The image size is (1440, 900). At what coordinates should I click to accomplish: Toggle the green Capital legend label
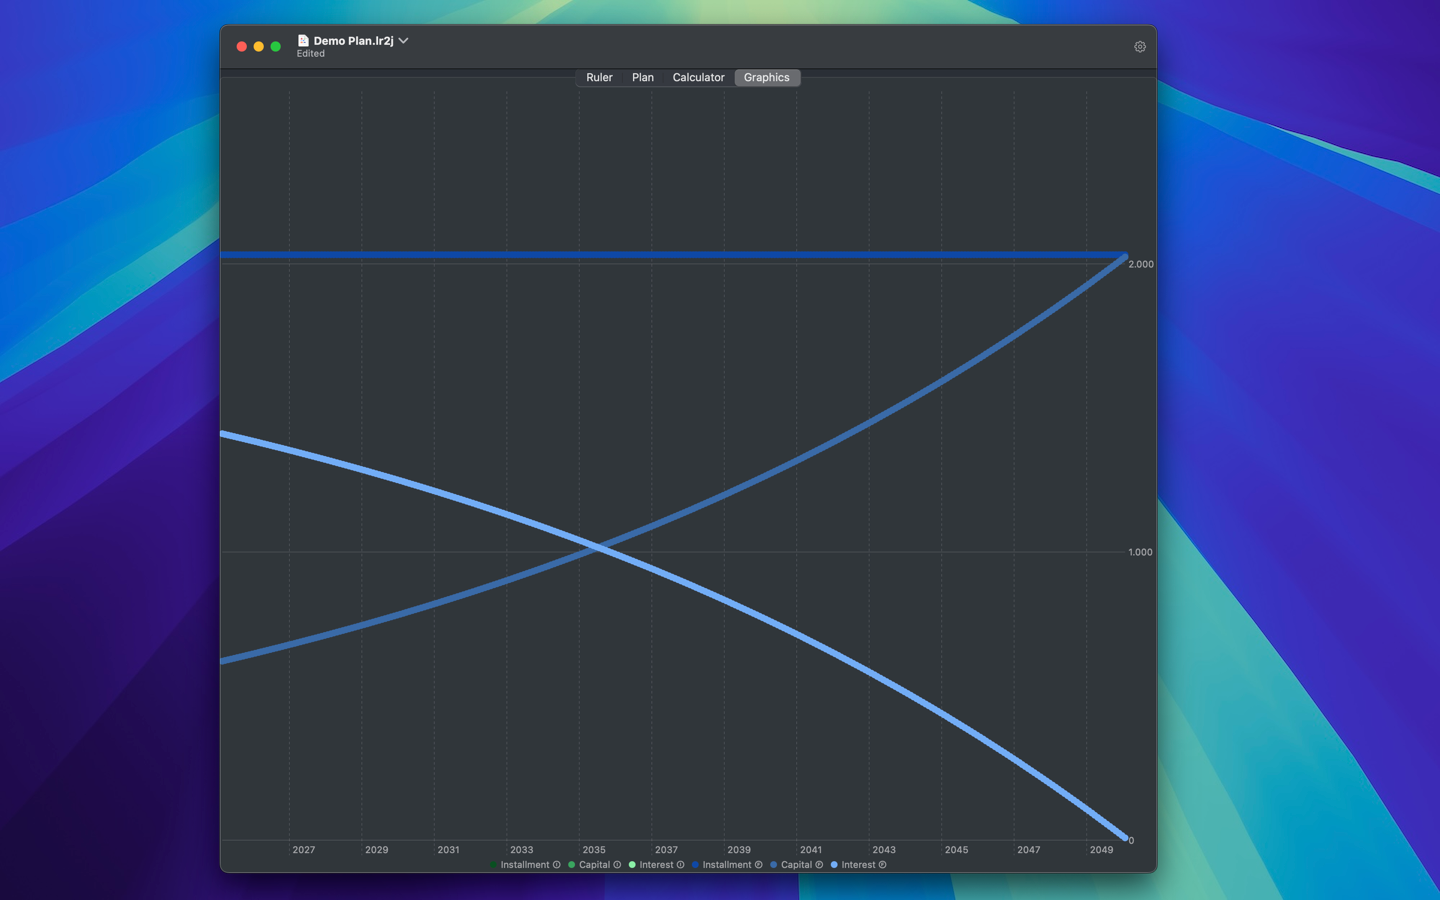click(x=594, y=865)
